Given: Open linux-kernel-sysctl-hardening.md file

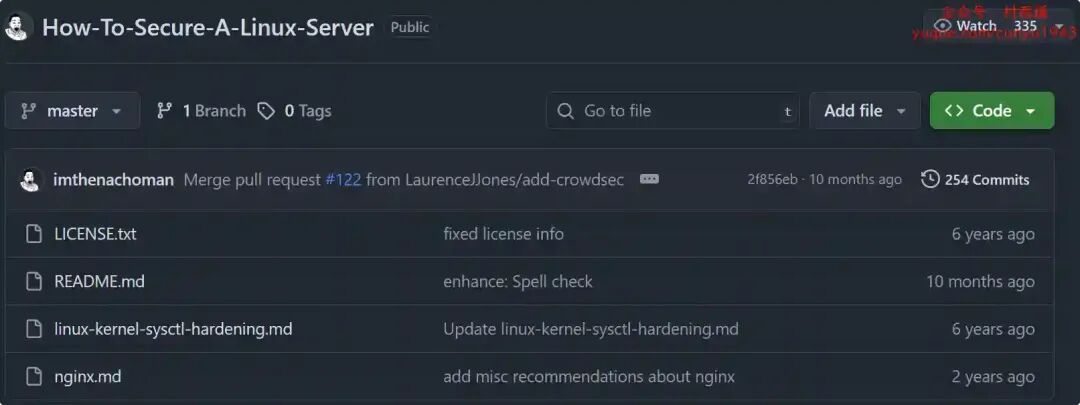Looking at the screenshot, I should (173, 329).
